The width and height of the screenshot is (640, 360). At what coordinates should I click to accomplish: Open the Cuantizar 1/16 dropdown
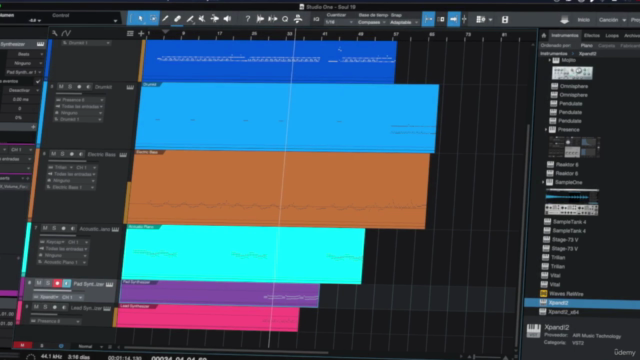[x=339, y=22]
